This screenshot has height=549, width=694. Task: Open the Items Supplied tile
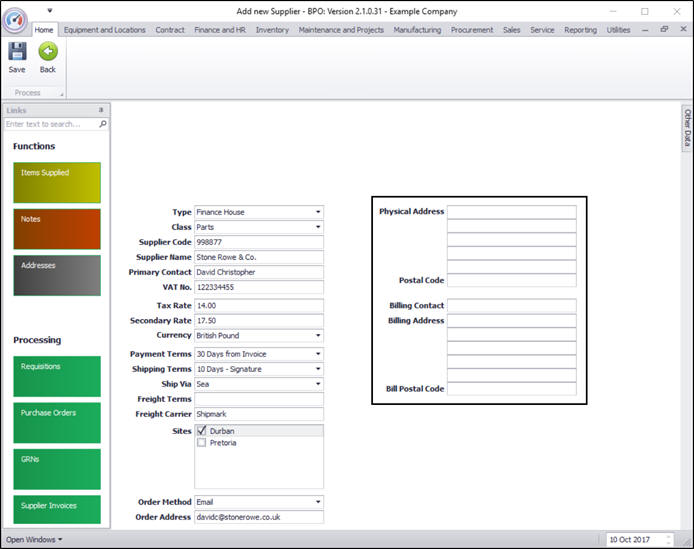click(57, 182)
